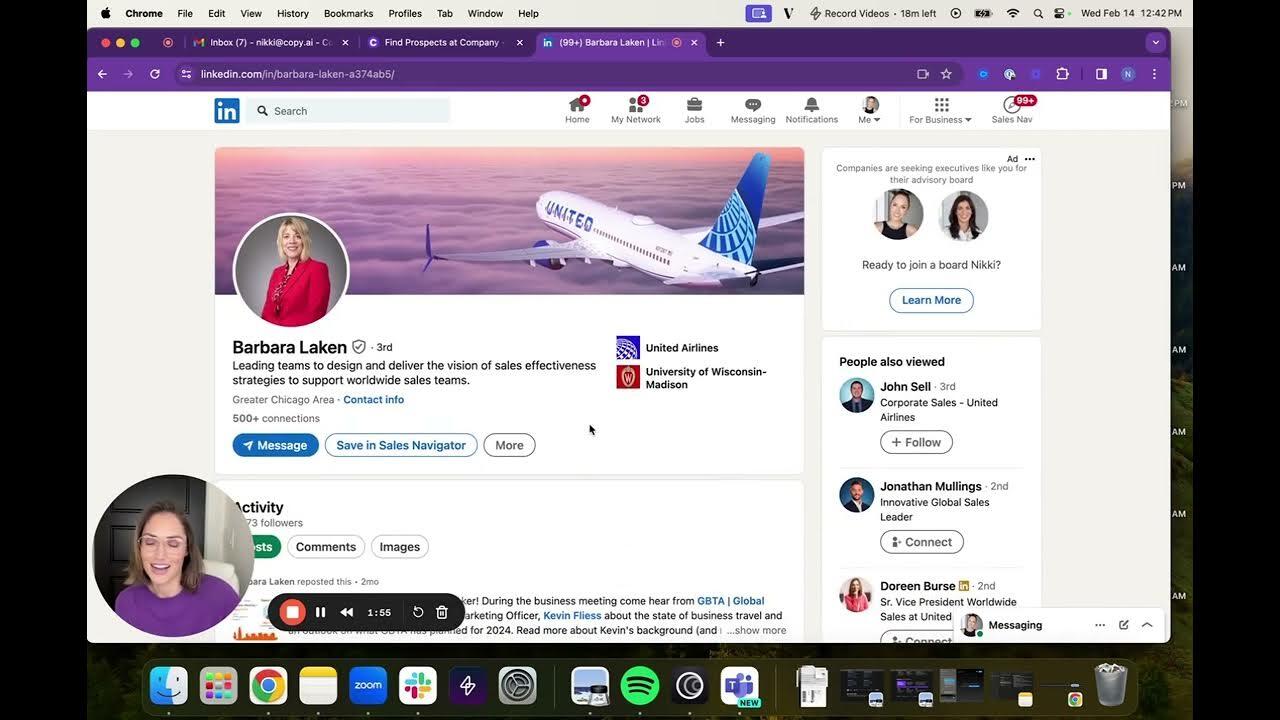Bookmark page with star icon

click(946, 74)
